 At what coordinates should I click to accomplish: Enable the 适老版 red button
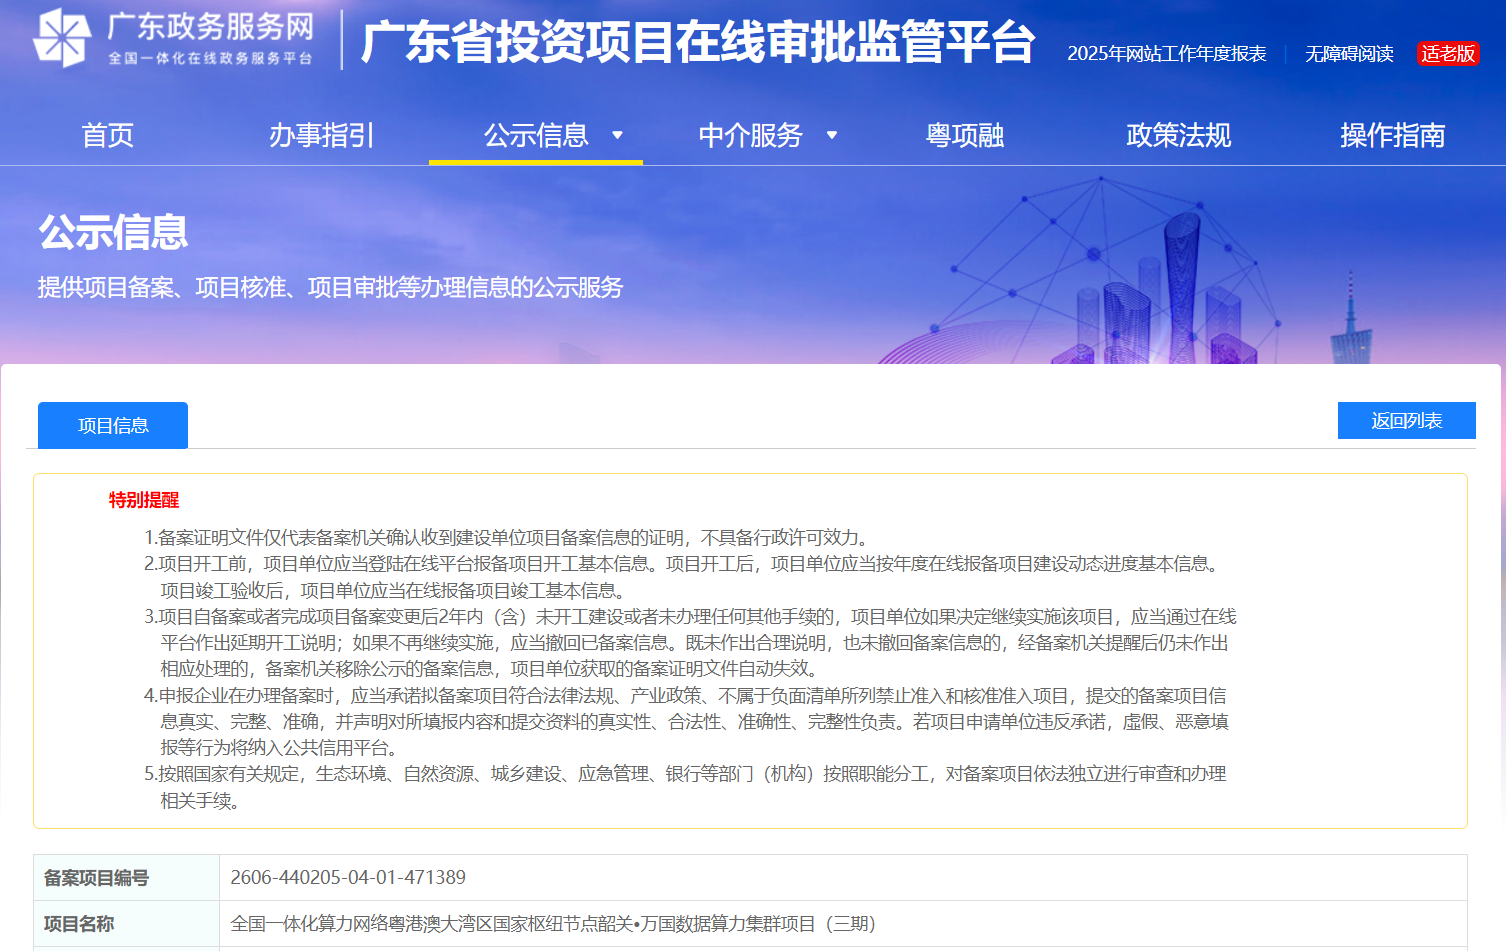1448,54
